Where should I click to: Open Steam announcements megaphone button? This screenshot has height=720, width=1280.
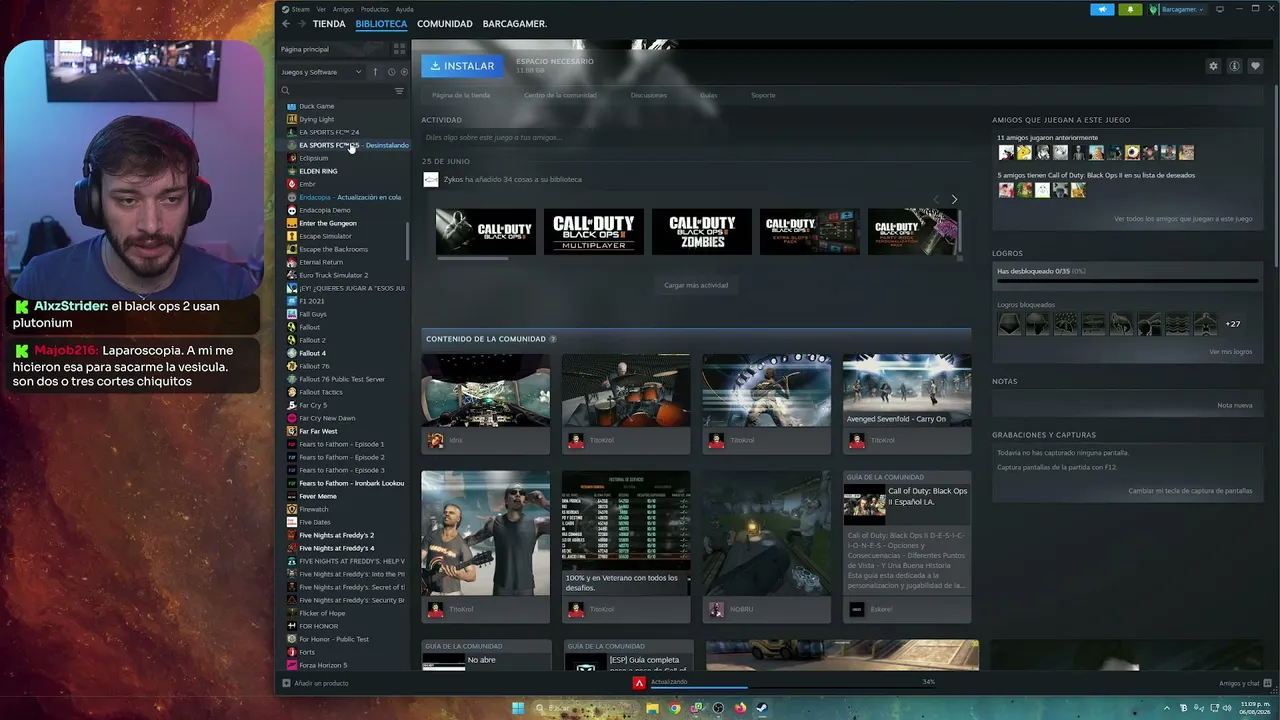[x=1102, y=9]
